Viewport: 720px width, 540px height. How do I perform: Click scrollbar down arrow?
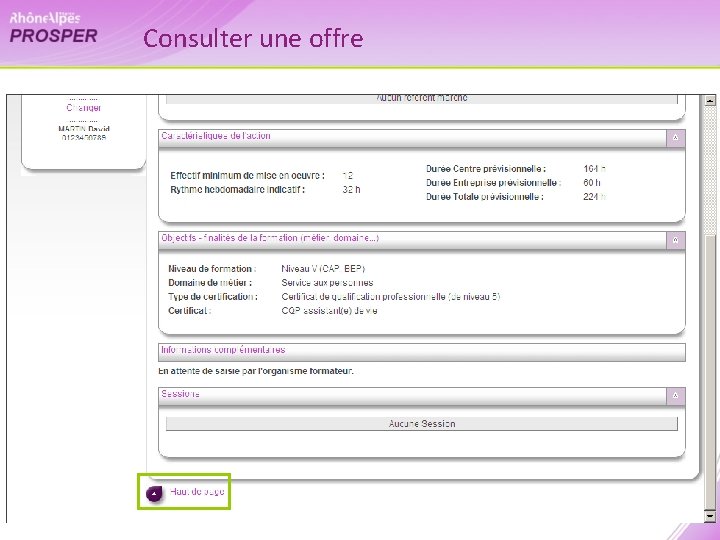click(x=710, y=516)
